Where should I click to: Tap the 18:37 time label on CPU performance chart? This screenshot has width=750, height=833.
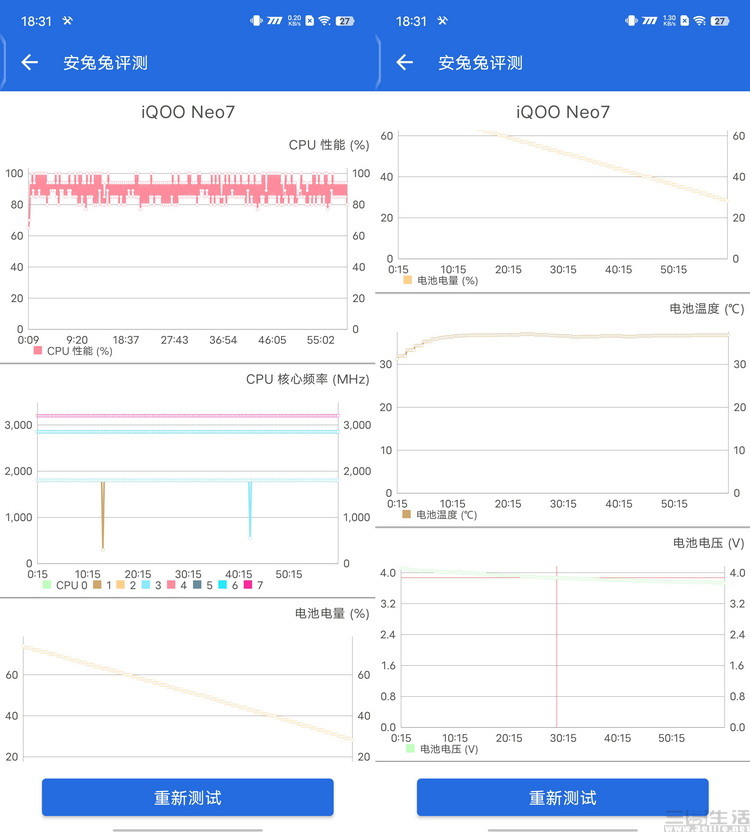click(x=125, y=340)
